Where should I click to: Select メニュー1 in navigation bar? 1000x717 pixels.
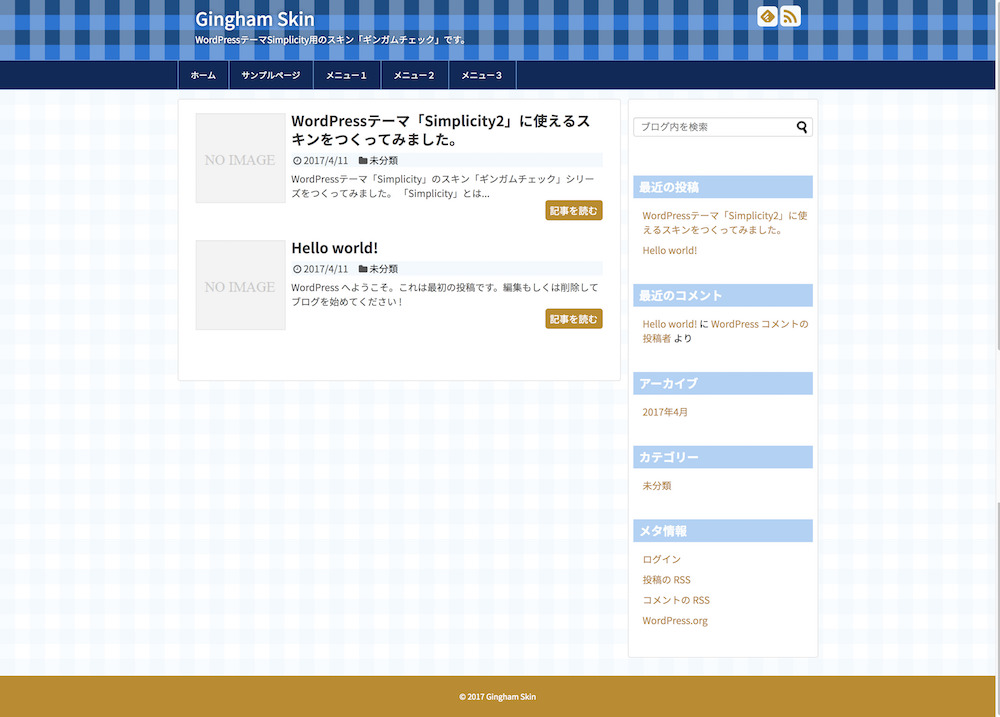[346, 76]
